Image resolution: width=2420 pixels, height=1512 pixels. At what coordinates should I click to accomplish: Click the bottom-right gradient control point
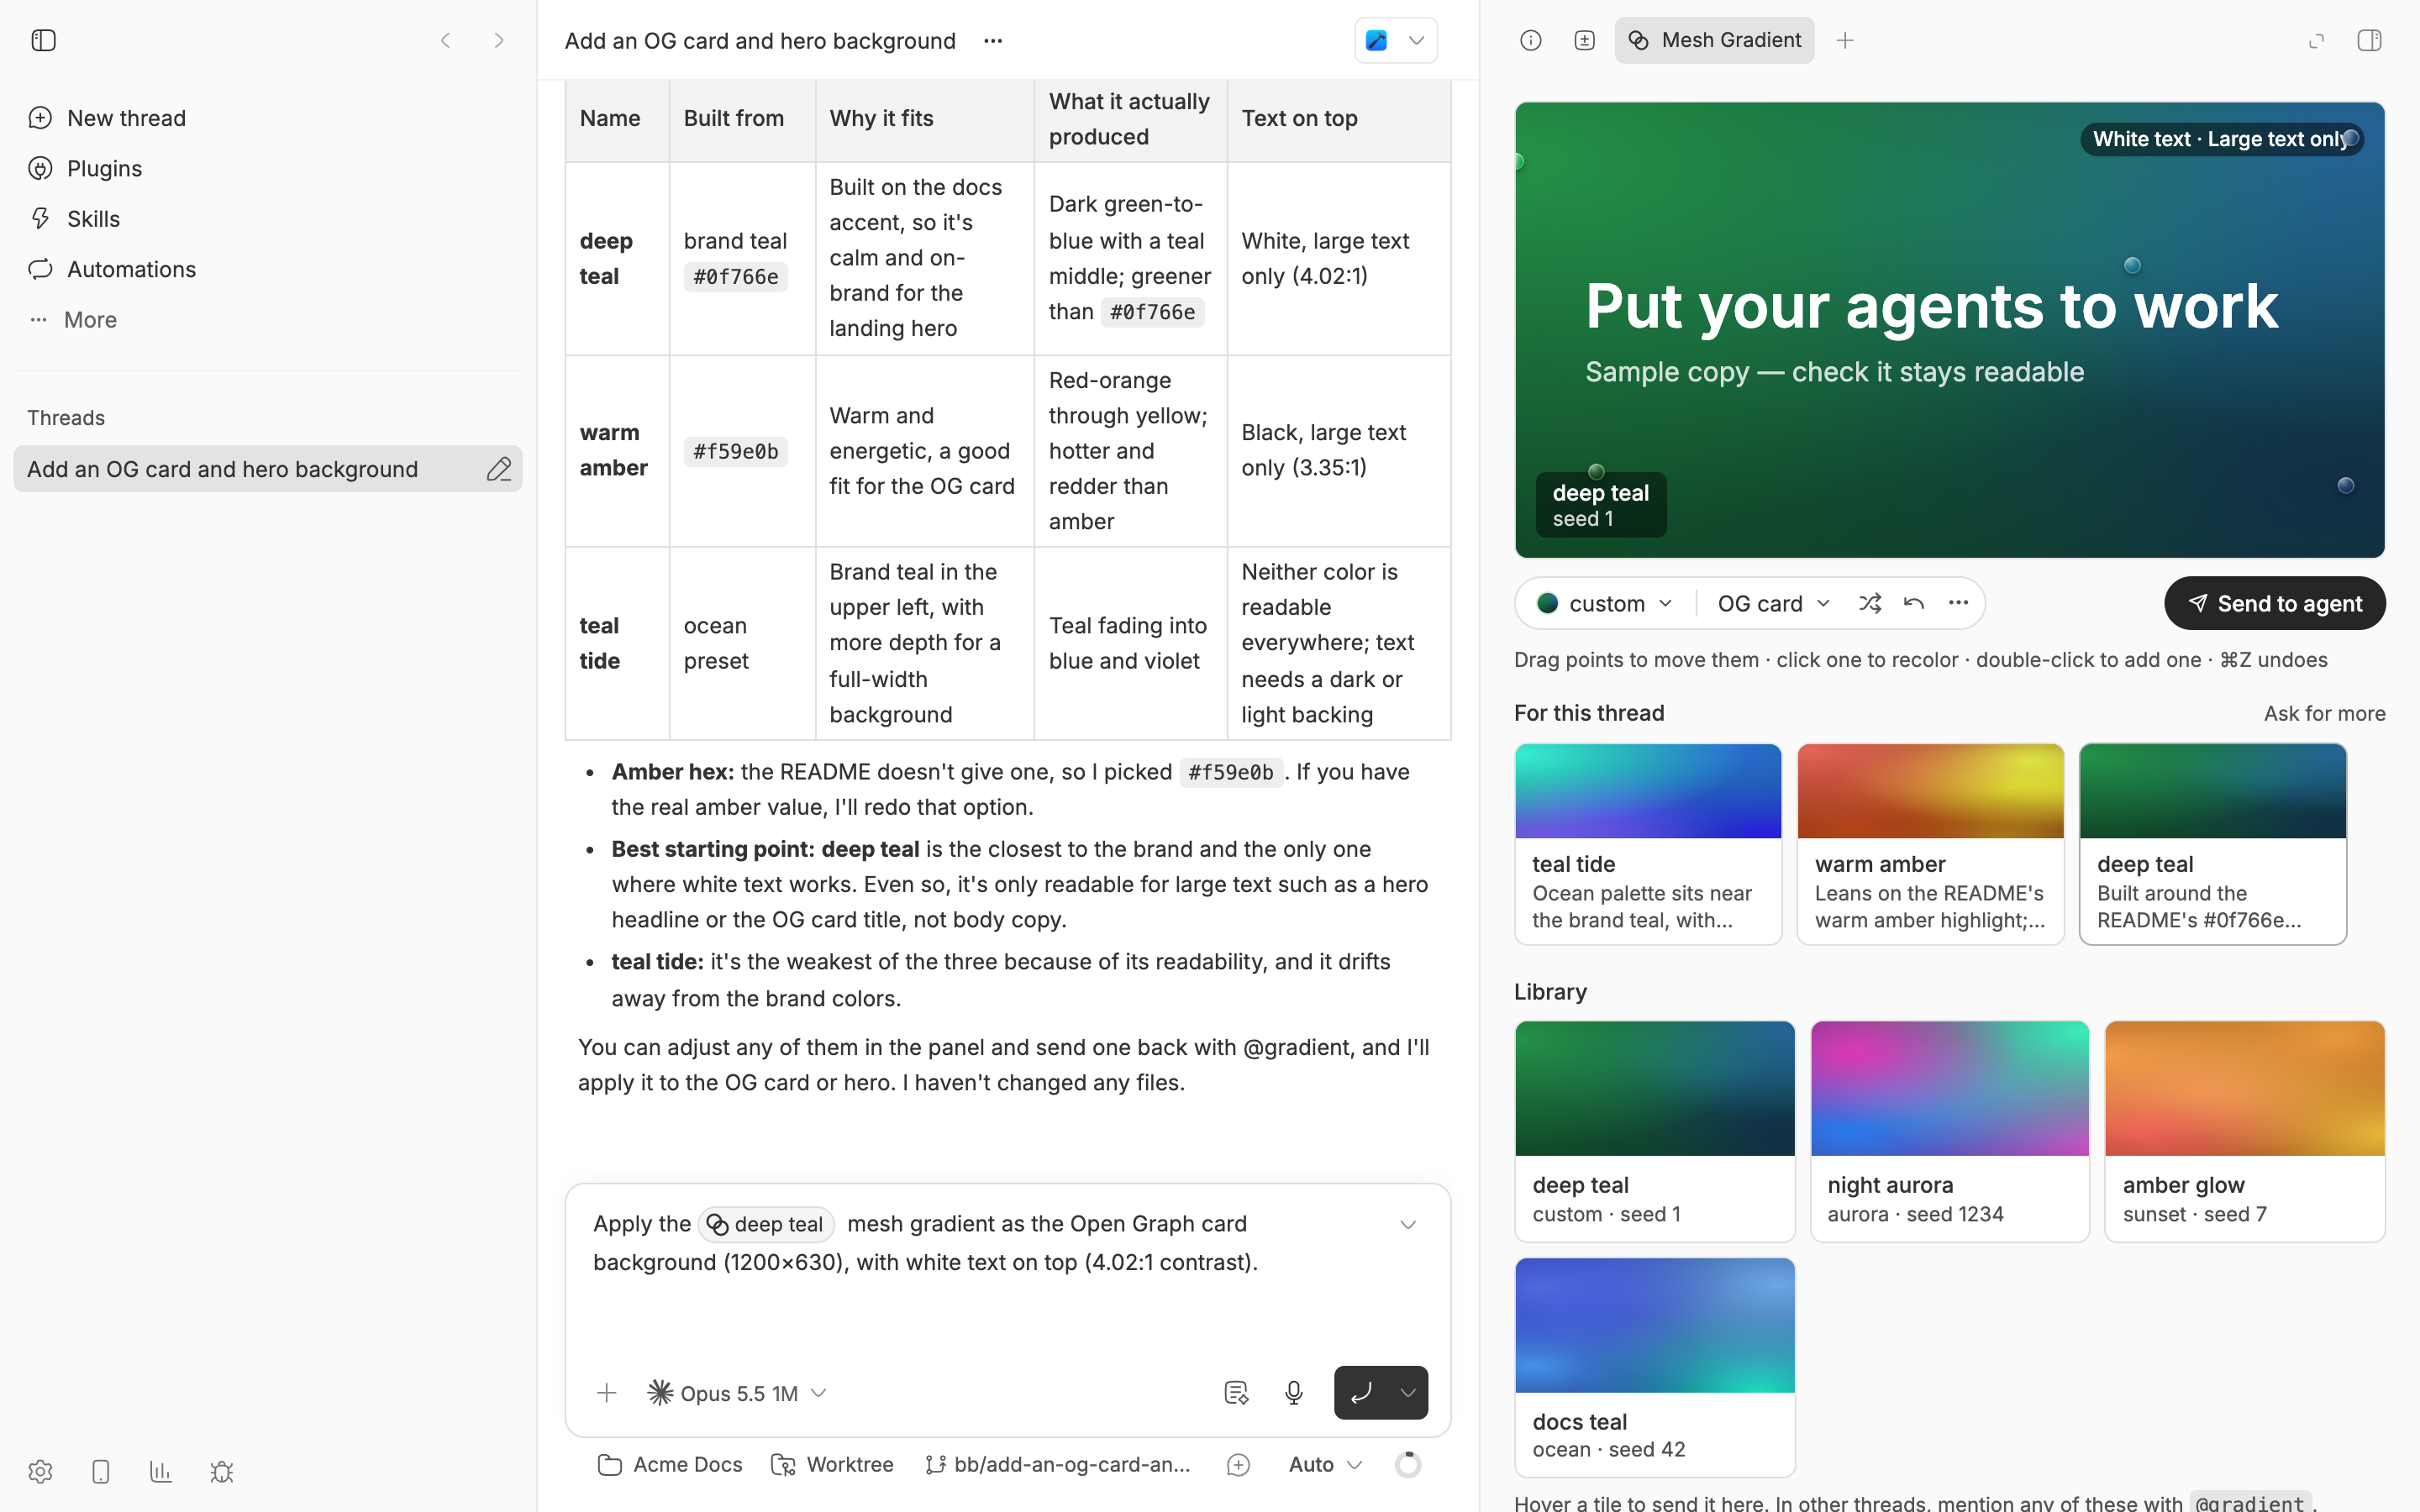pyautogui.click(x=2345, y=485)
